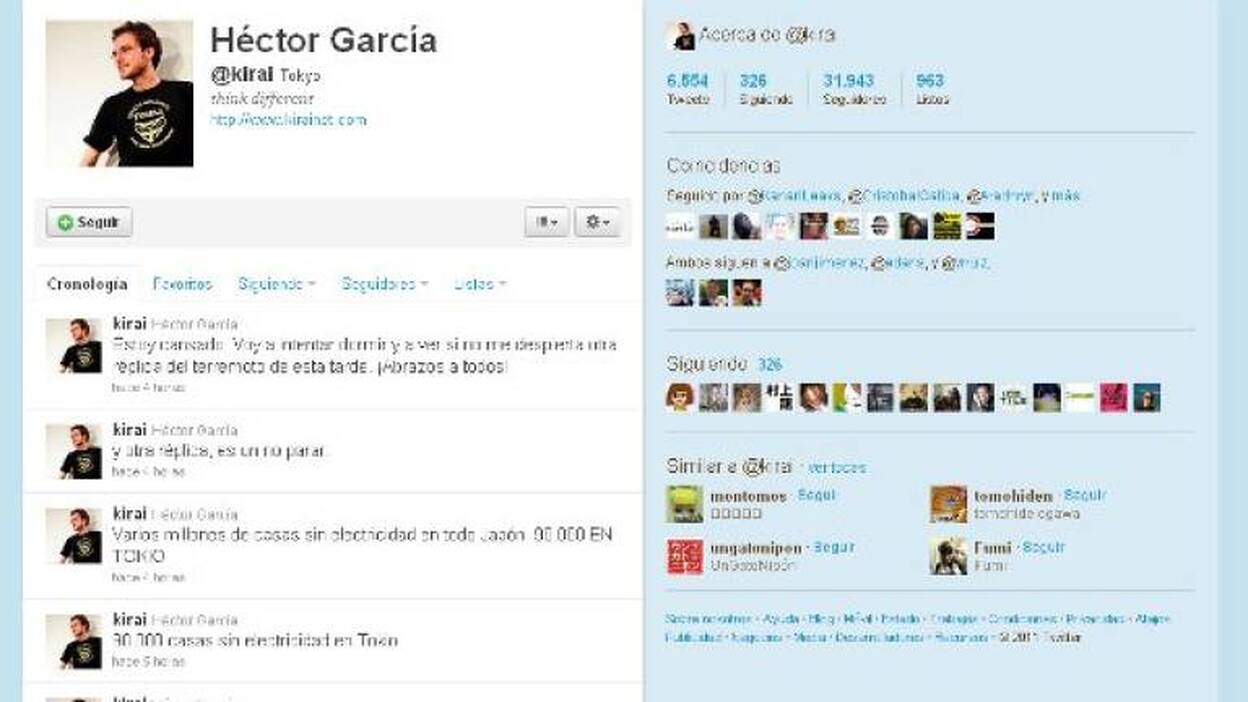
Task: Click the ungatonipon red avatar icon
Action: [x=685, y=556]
